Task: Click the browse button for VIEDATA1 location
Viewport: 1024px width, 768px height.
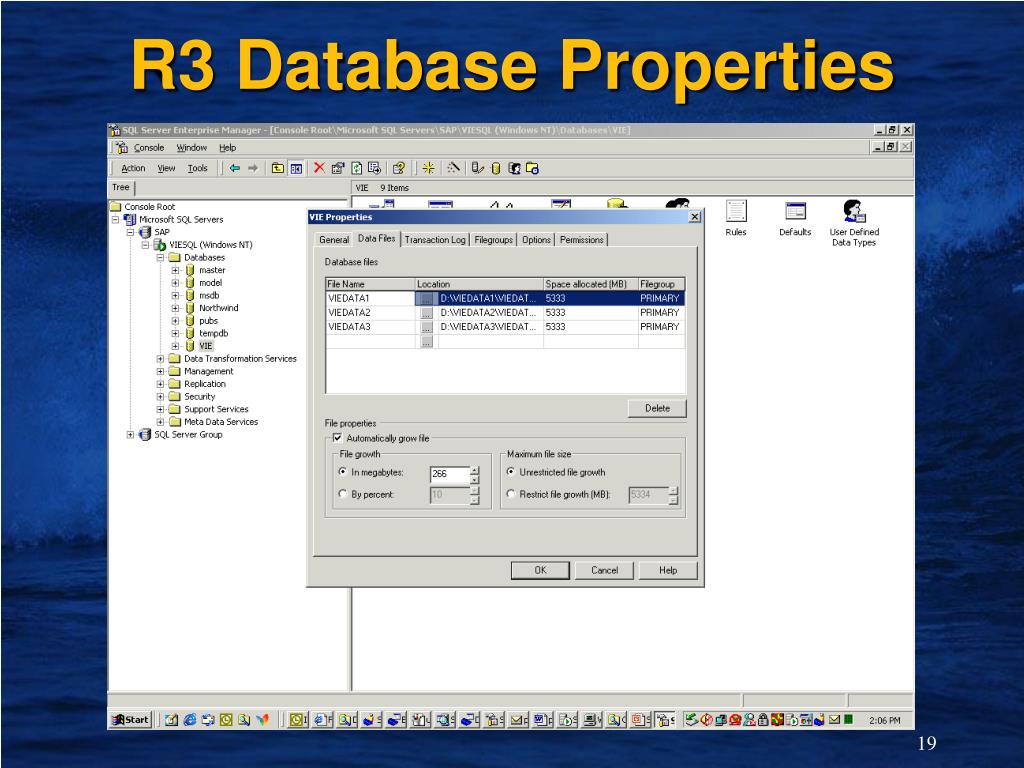Action: point(426,298)
